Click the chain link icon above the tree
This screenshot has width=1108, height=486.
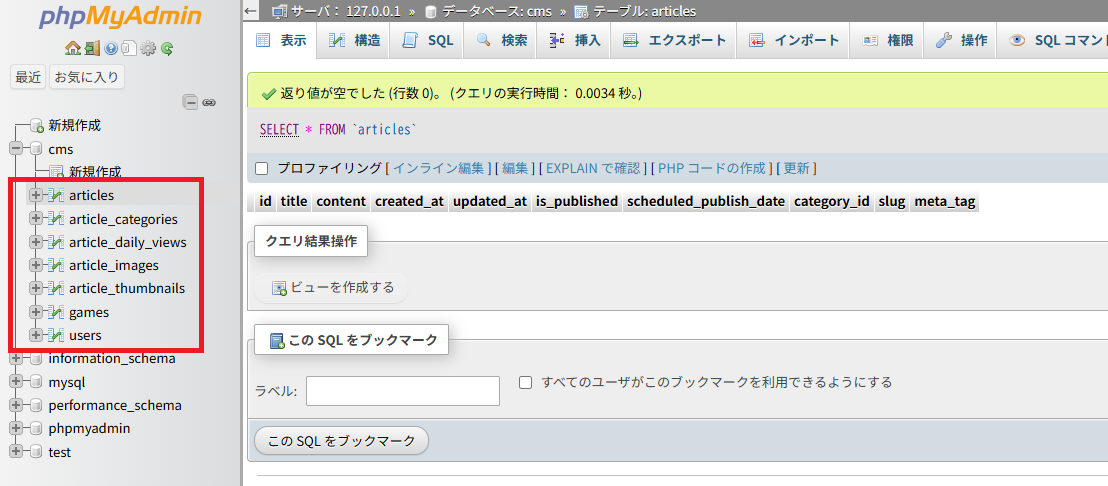tap(209, 102)
